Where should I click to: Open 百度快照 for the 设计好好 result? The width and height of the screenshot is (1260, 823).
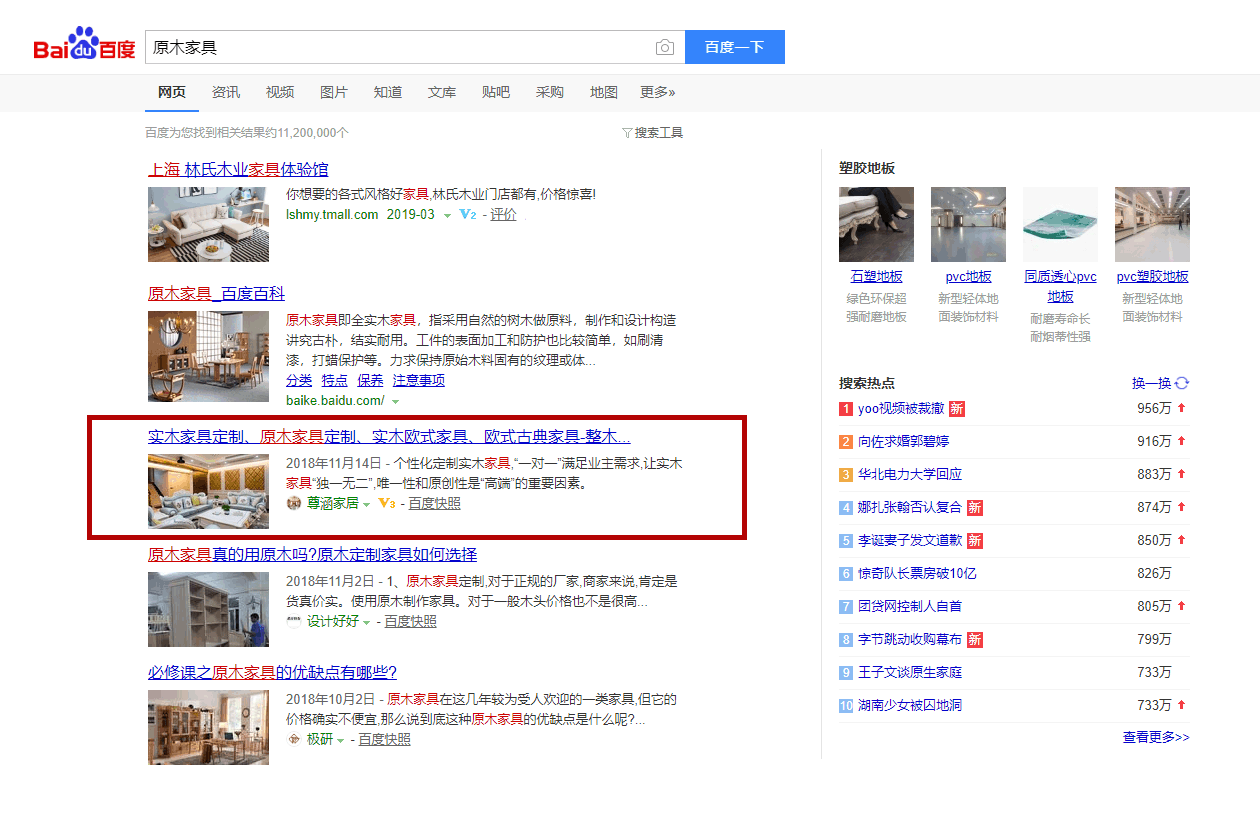[x=411, y=621]
